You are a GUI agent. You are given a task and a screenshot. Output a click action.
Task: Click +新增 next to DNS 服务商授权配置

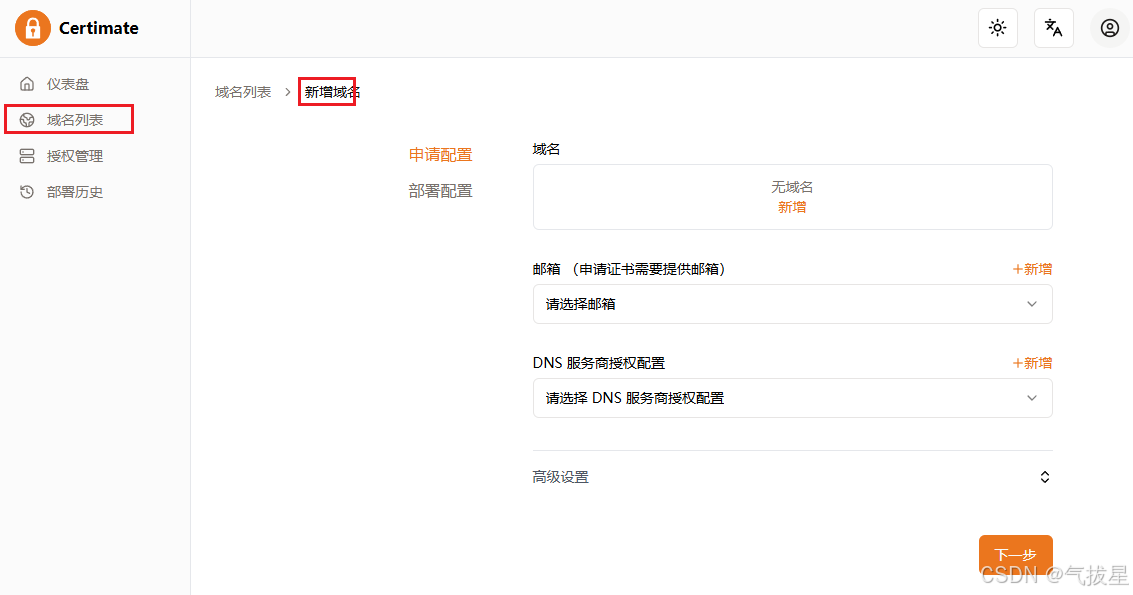[x=1032, y=363]
